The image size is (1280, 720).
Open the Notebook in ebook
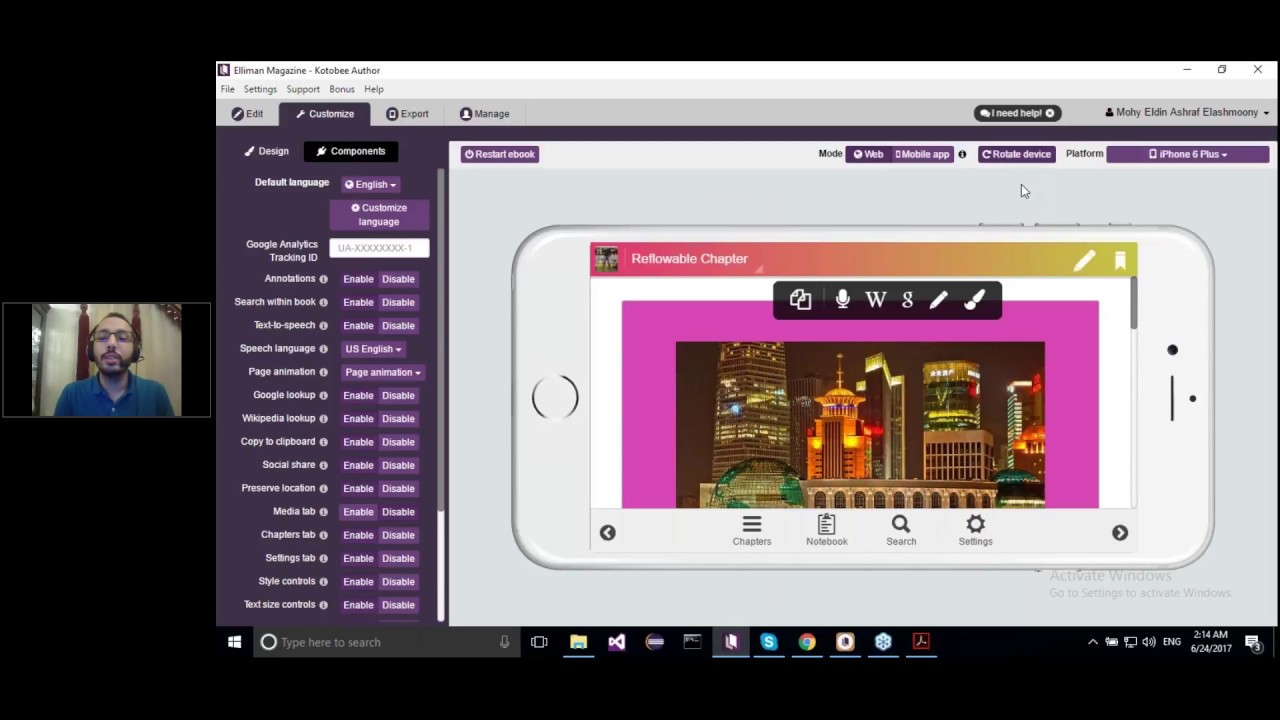pos(826,530)
